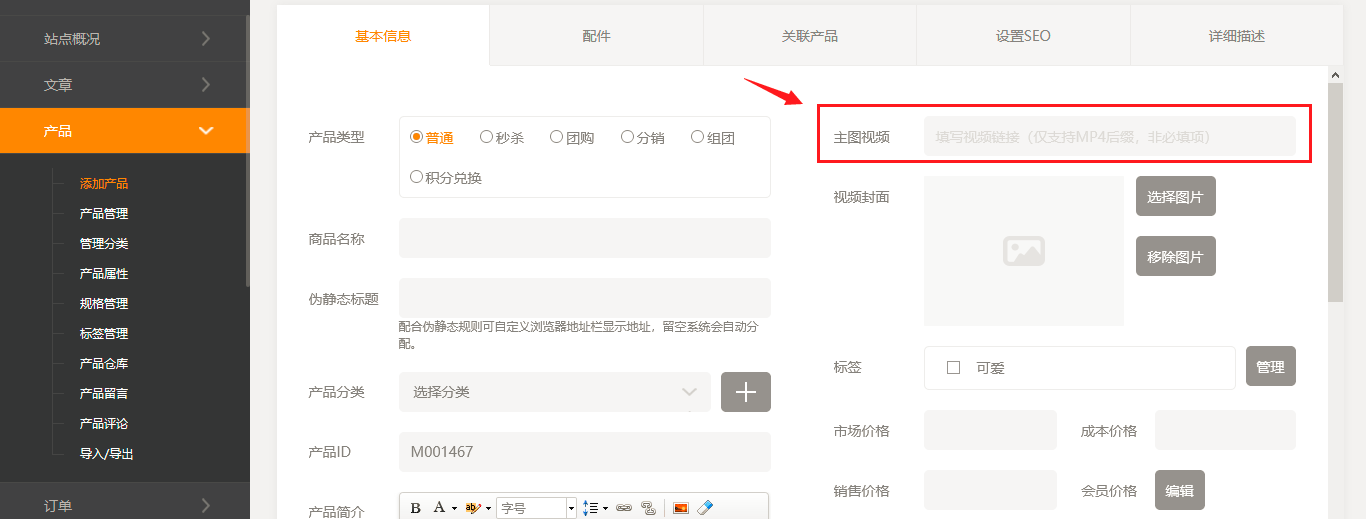The image size is (1366, 519).
Task: Open 产品管理 in the sidebar
Action: click(x=104, y=214)
